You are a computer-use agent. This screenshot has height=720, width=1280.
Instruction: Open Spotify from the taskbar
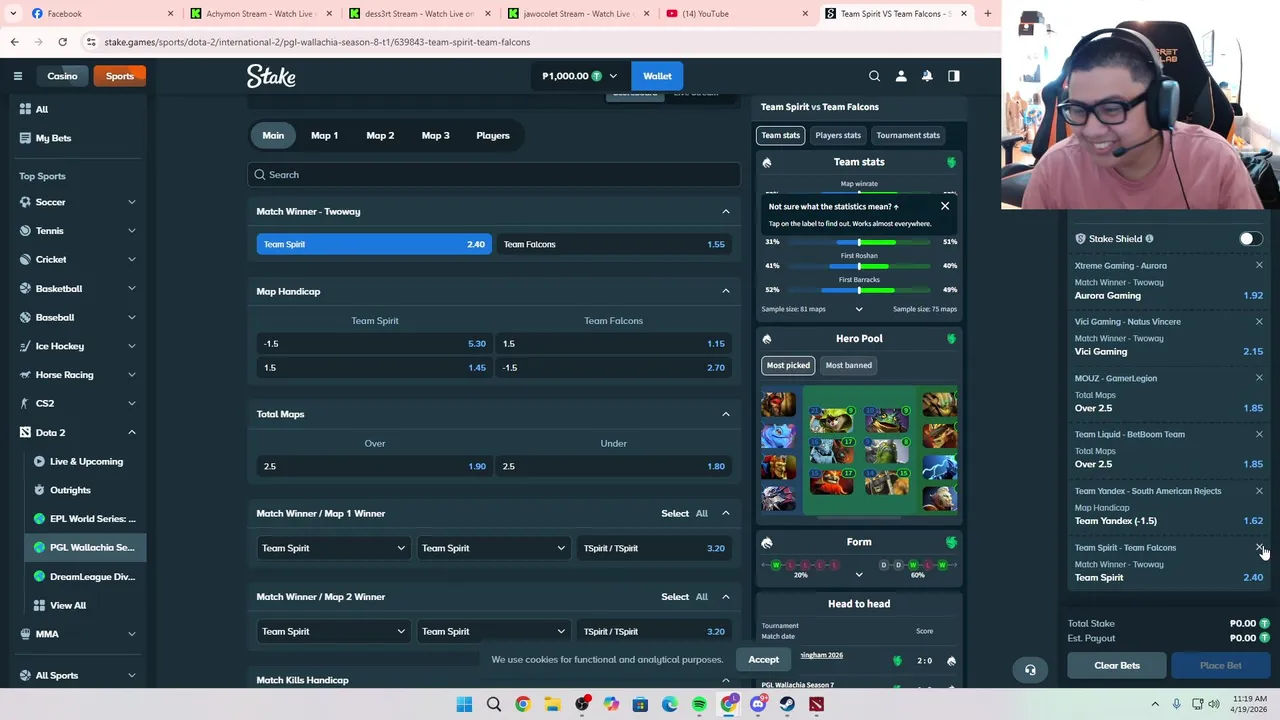(699, 705)
